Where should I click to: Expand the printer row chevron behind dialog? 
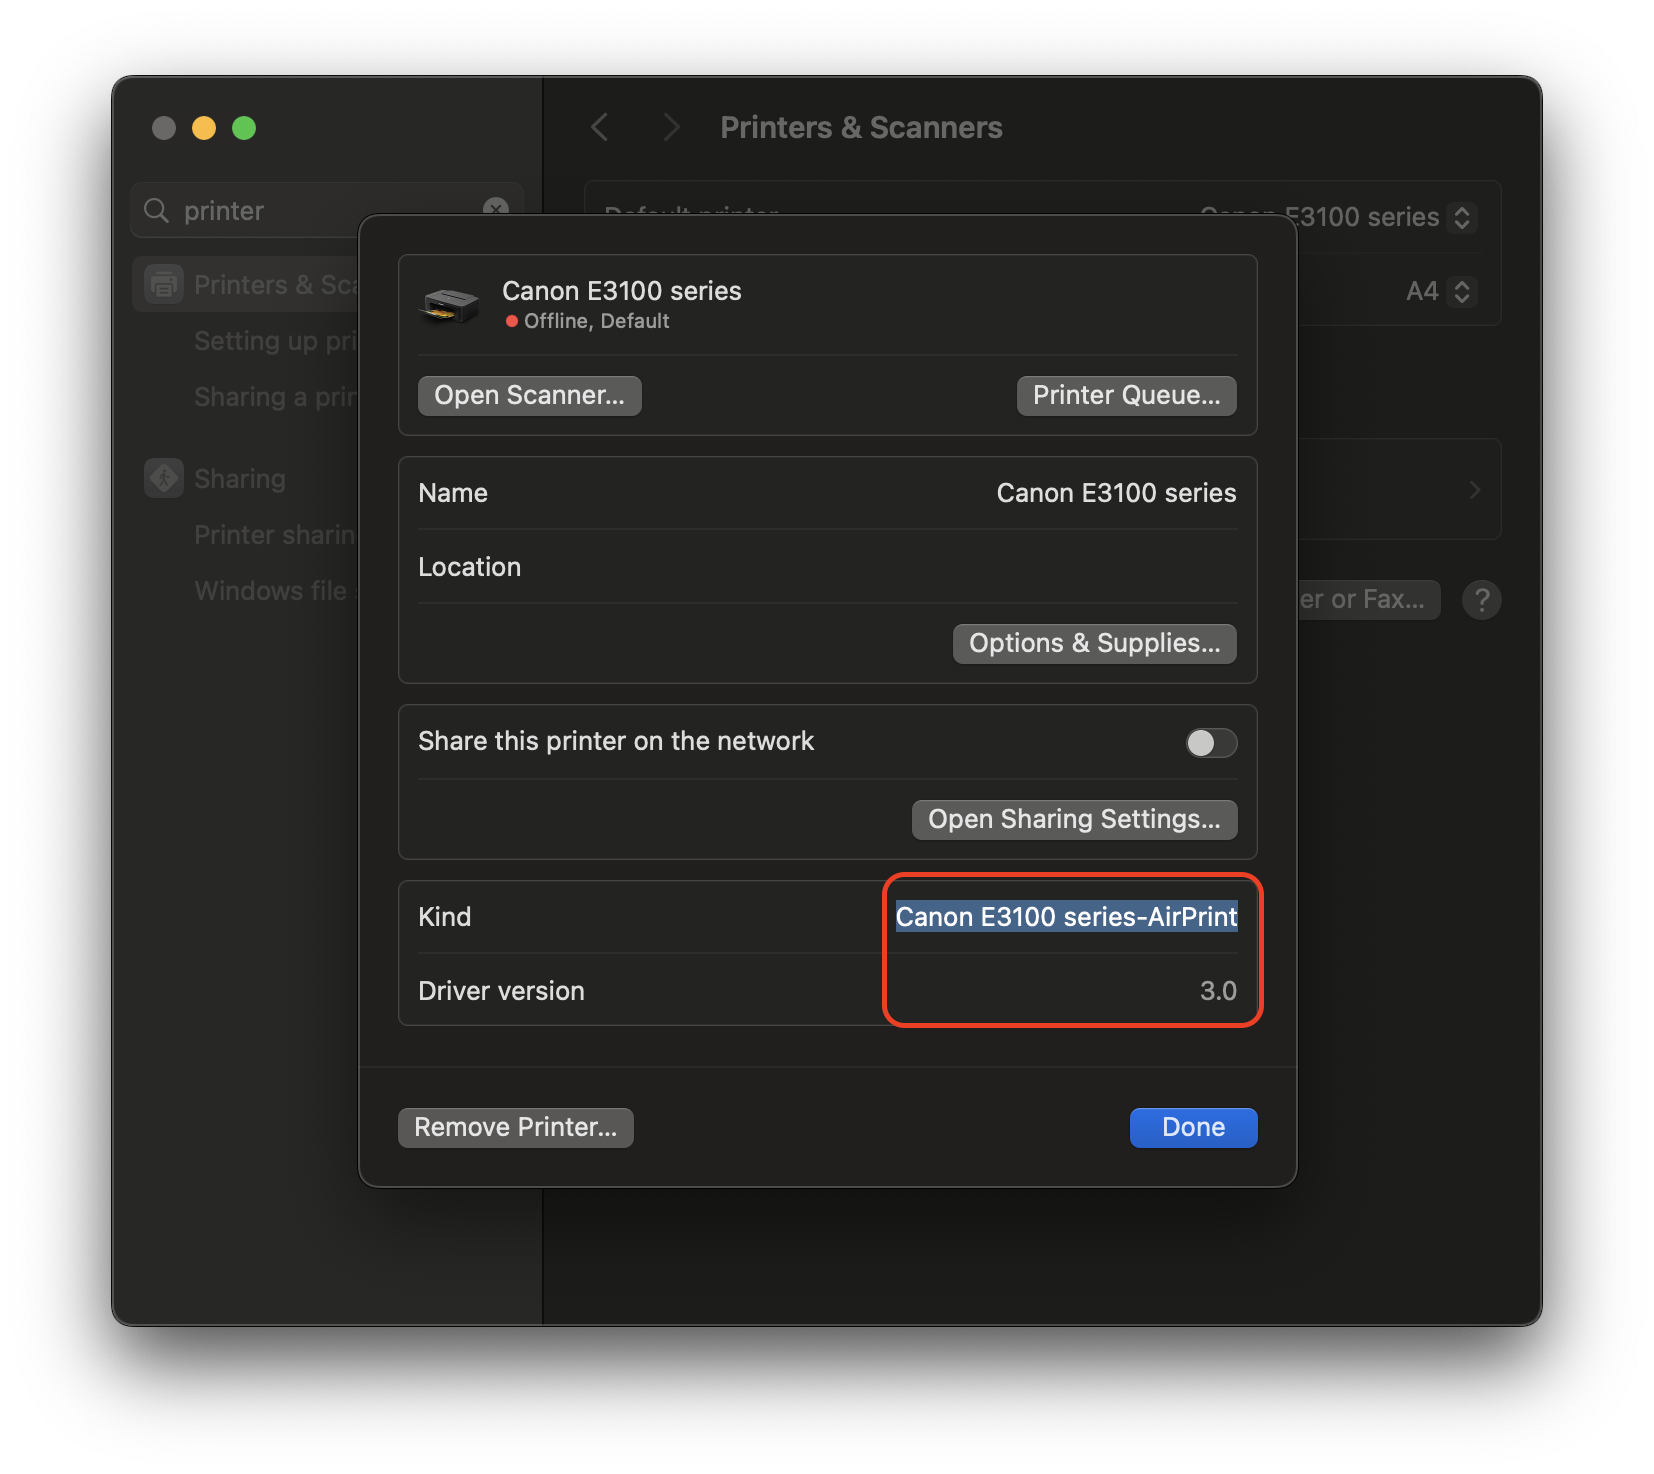1475,490
